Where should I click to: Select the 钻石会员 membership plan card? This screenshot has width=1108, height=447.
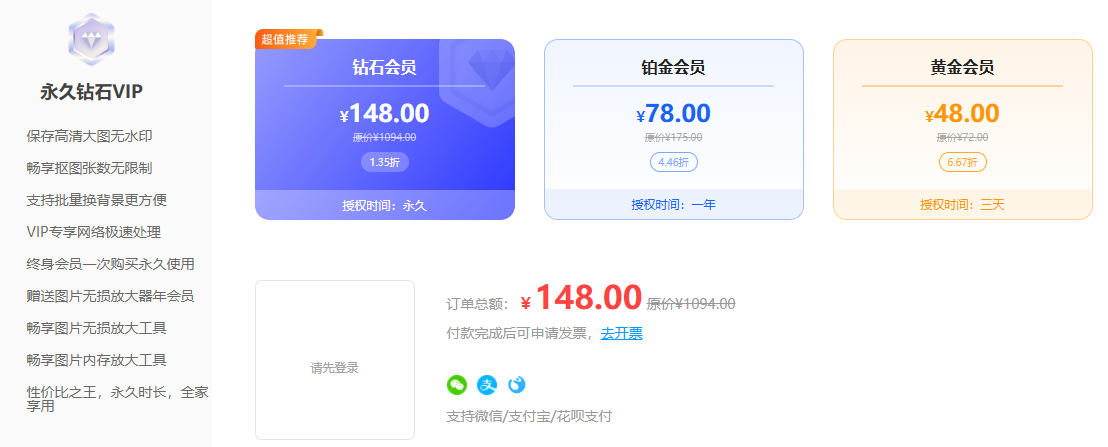pyautogui.click(x=385, y=129)
